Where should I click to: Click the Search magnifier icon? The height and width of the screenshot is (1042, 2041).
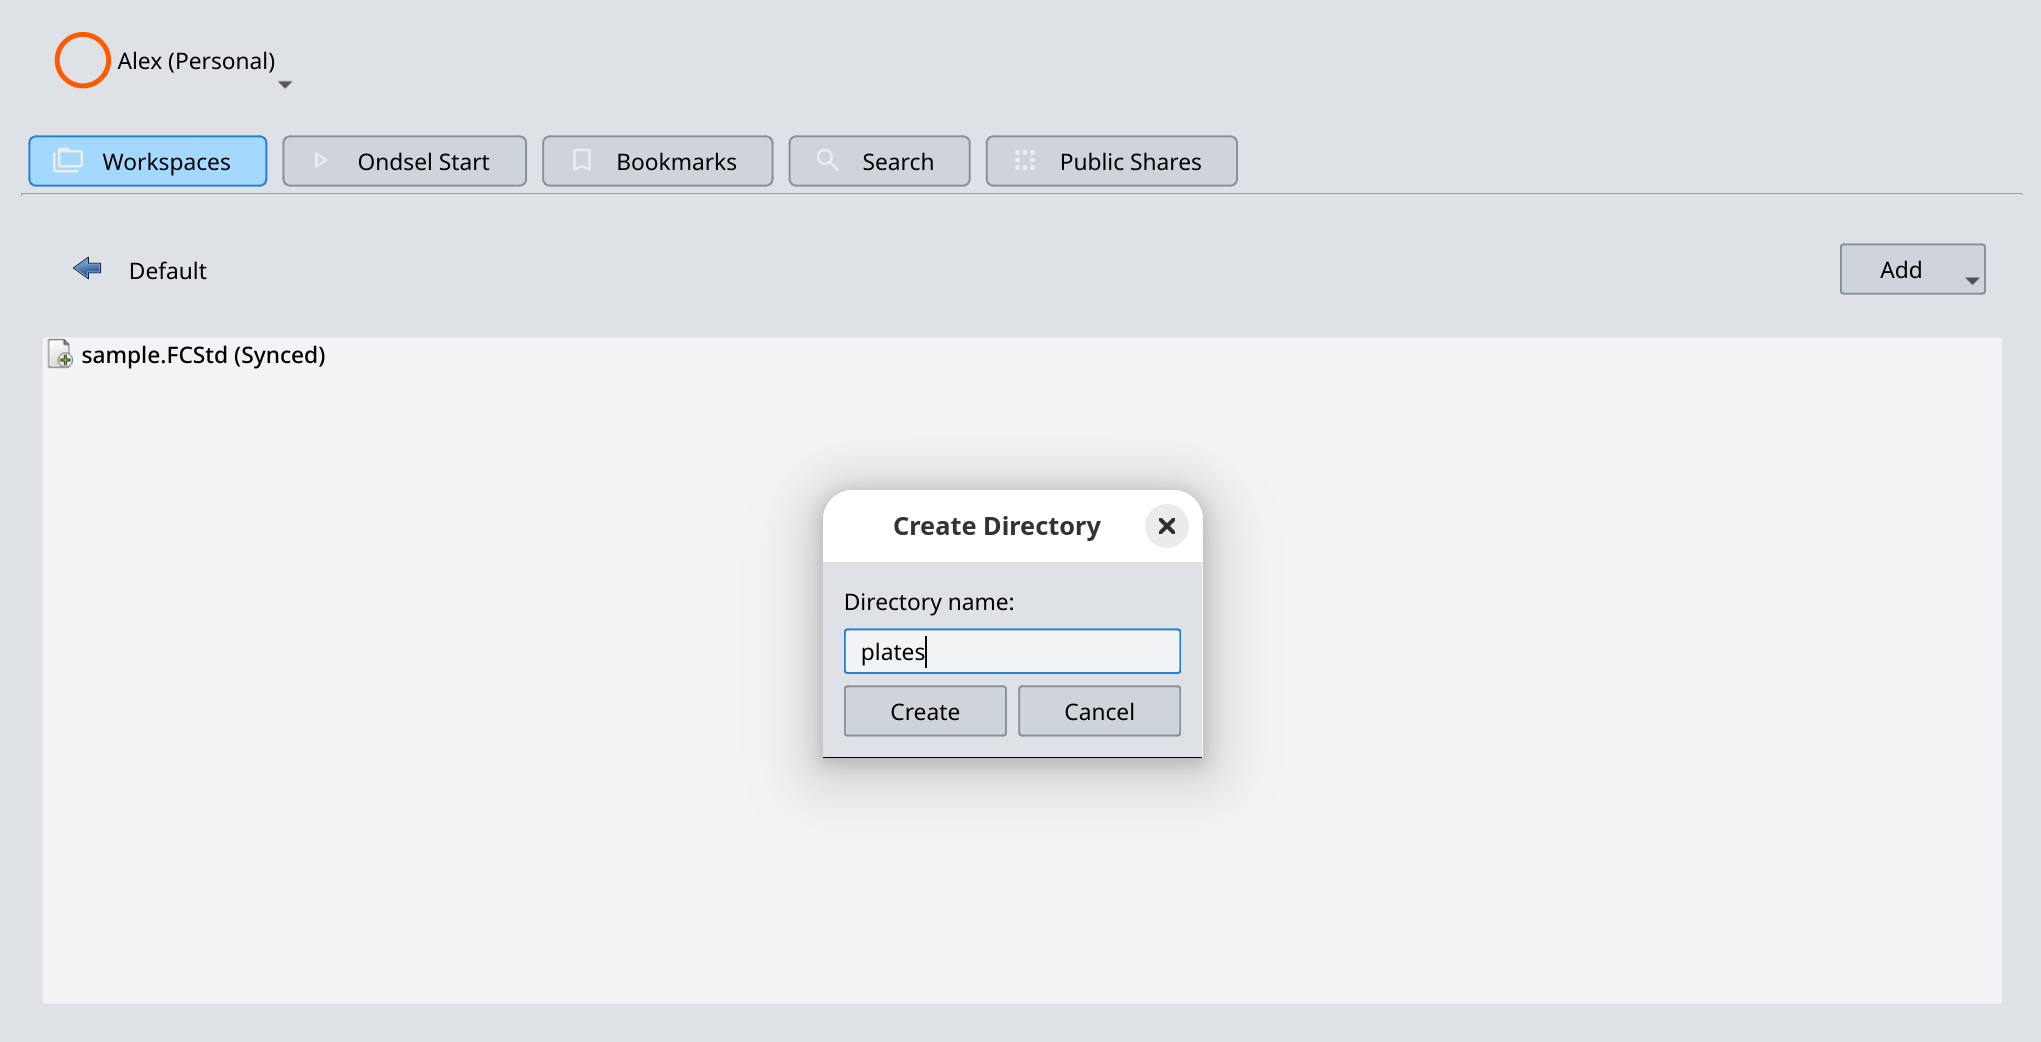coord(827,160)
